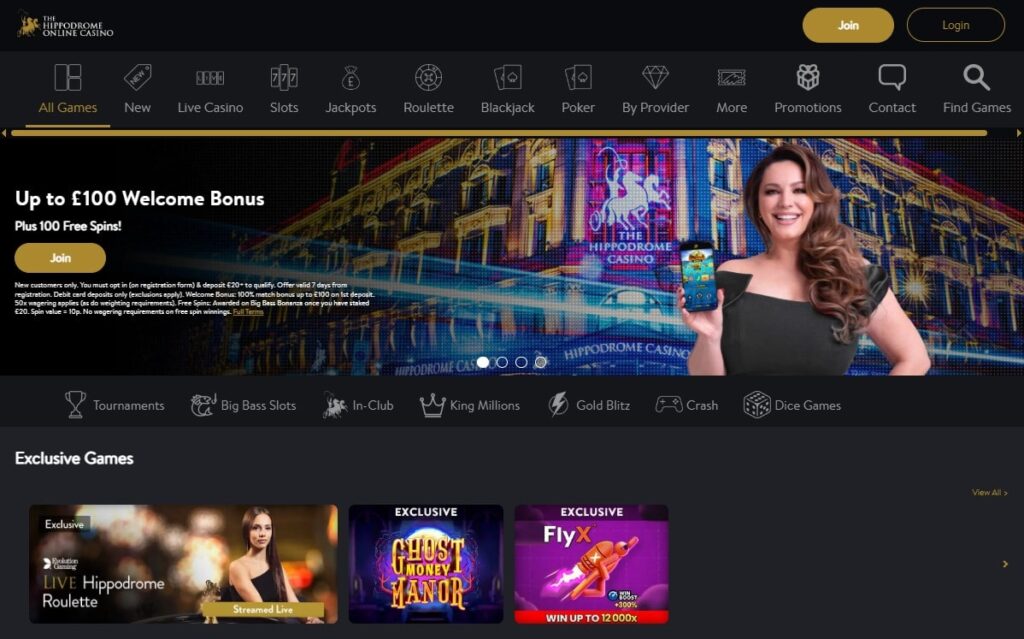Open the In-Club horse icon
The height and width of the screenshot is (639, 1024).
click(x=334, y=405)
